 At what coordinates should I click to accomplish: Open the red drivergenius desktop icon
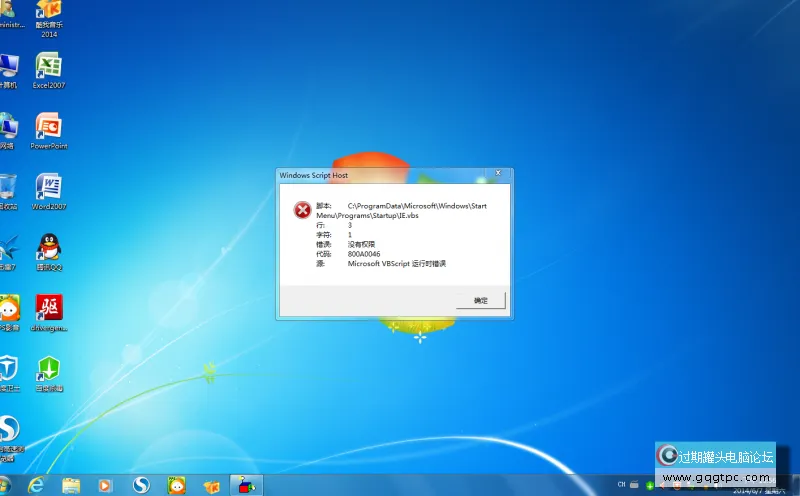[49, 308]
